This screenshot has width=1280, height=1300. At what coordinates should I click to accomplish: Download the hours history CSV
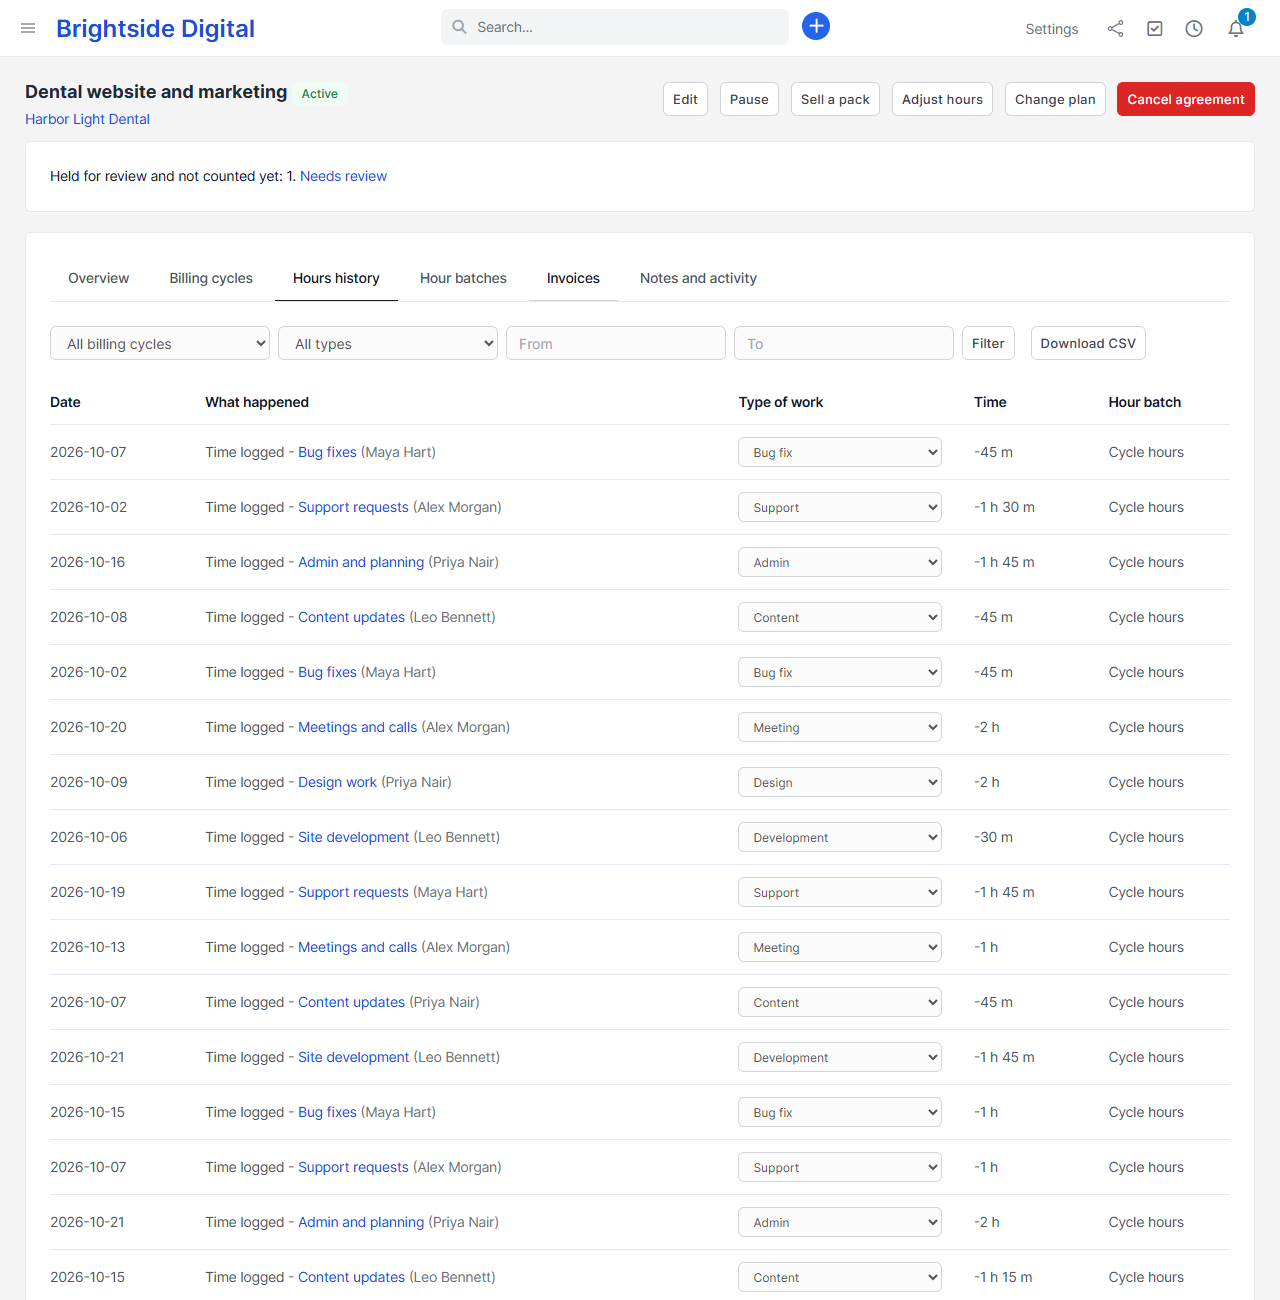(1088, 343)
